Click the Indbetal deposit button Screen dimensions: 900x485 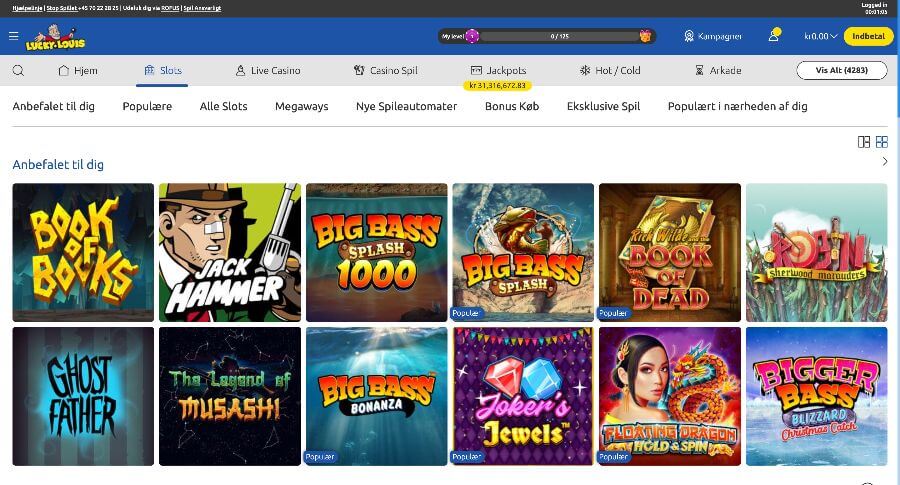868,36
